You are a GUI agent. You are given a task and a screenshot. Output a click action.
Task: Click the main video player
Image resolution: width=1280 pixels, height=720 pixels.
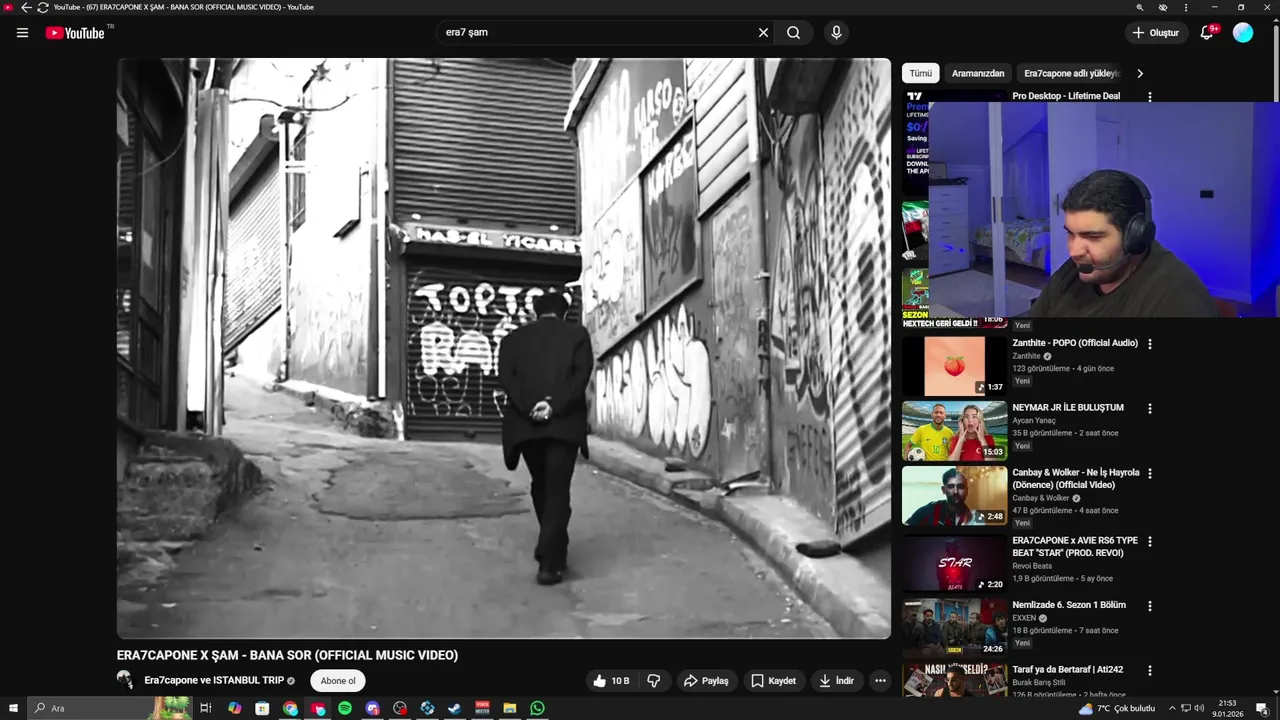point(504,348)
